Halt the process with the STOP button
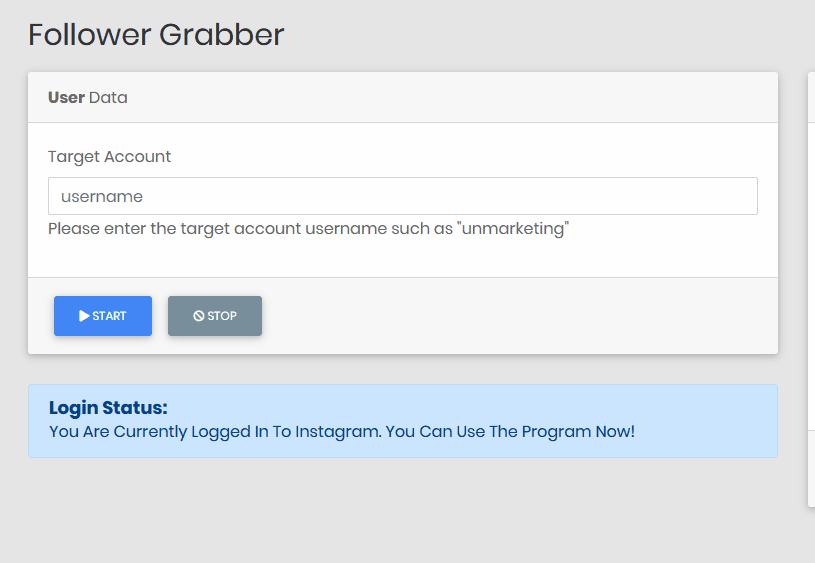The height and width of the screenshot is (563, 815). click(x=215, y=316)
